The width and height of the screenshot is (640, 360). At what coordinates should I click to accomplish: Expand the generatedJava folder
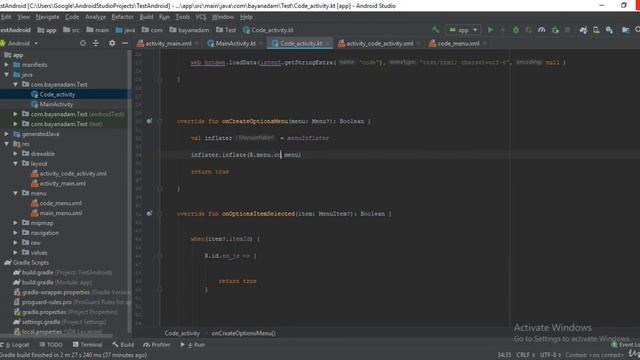pos(7,133)
